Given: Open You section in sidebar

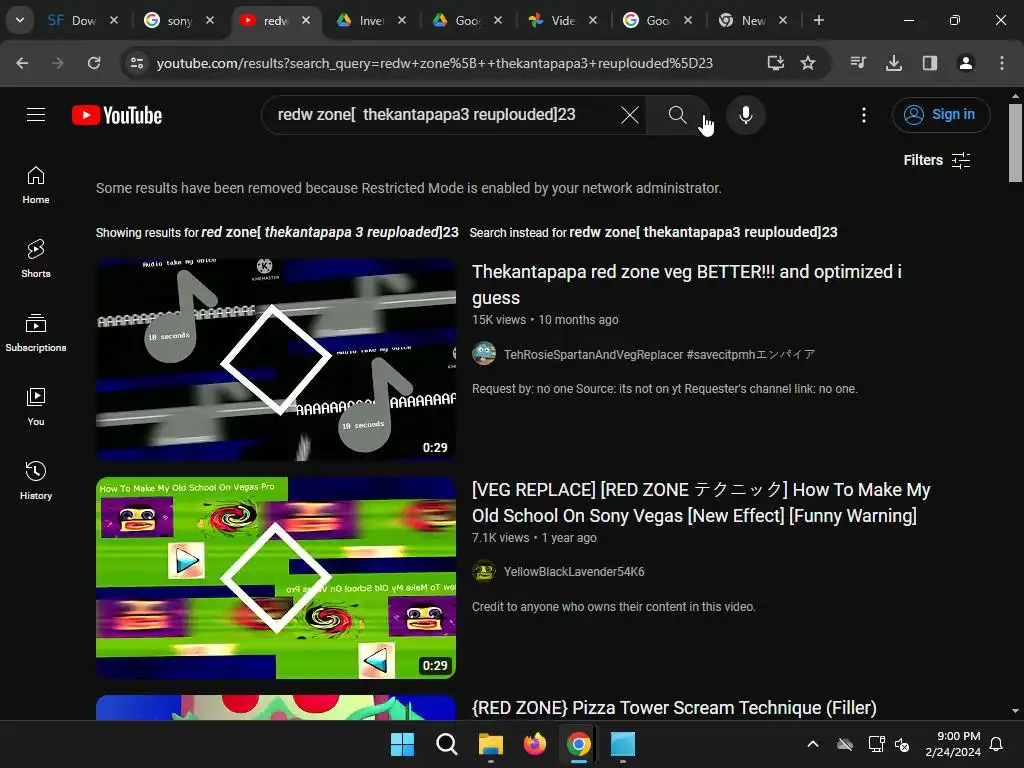Looking at the screenshot, I should click(36, 407).
